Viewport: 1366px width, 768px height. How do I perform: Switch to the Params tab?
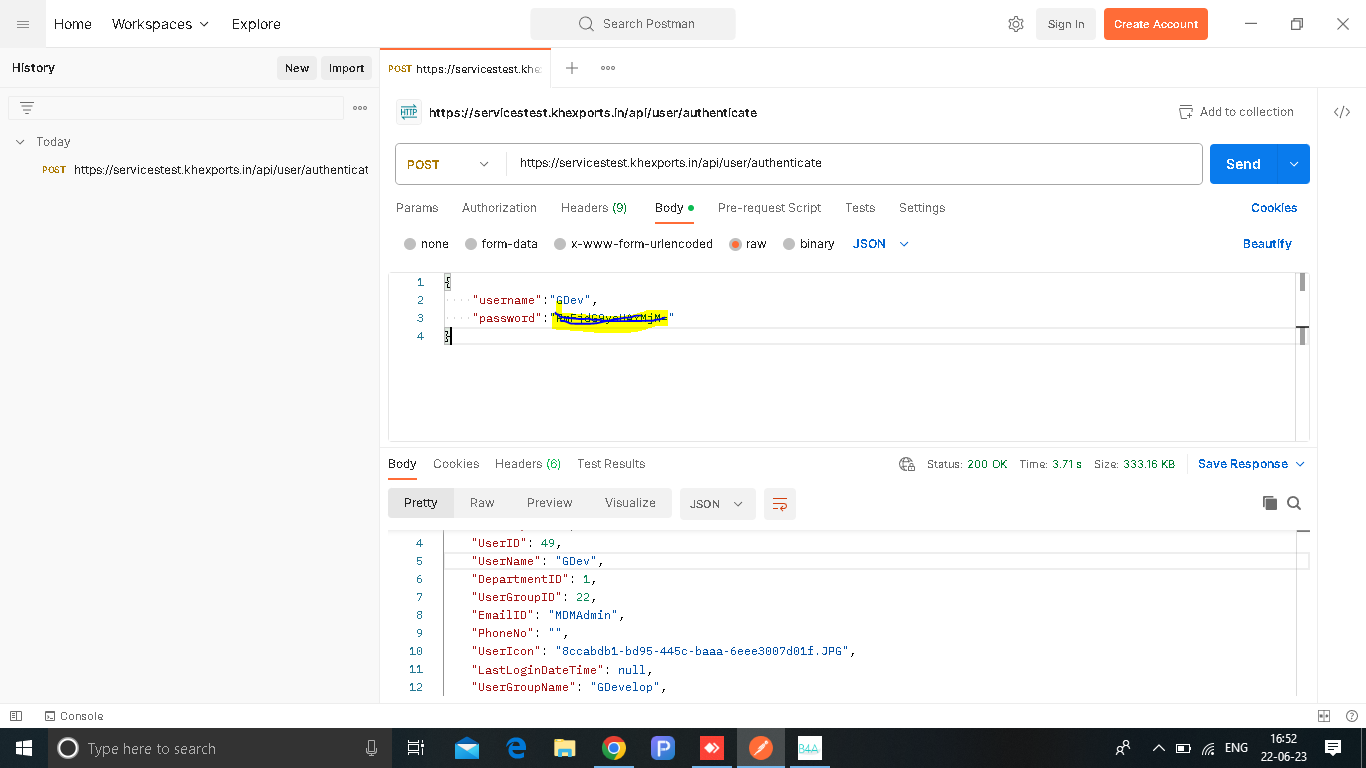point(417,208)
